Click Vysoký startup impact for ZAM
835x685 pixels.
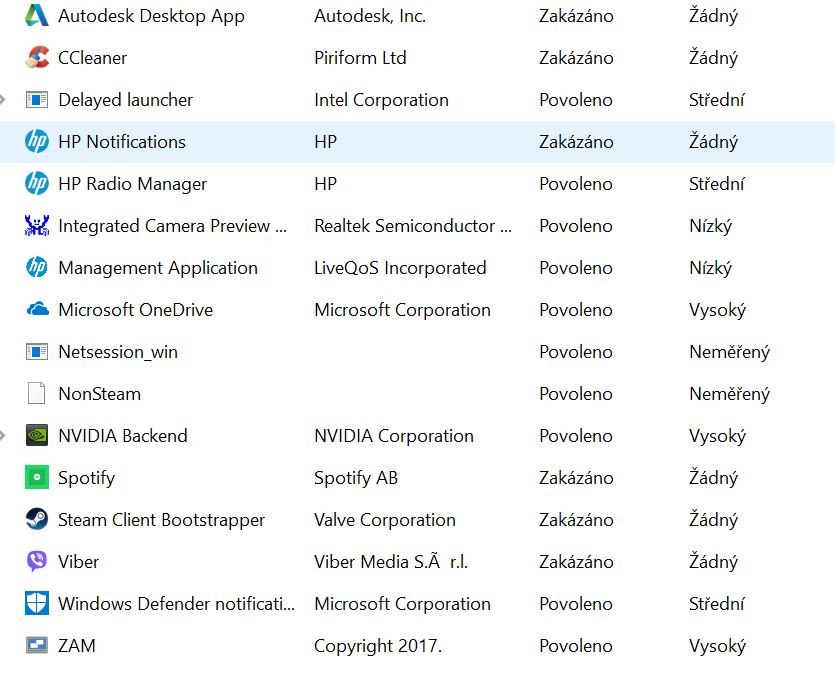717,645
